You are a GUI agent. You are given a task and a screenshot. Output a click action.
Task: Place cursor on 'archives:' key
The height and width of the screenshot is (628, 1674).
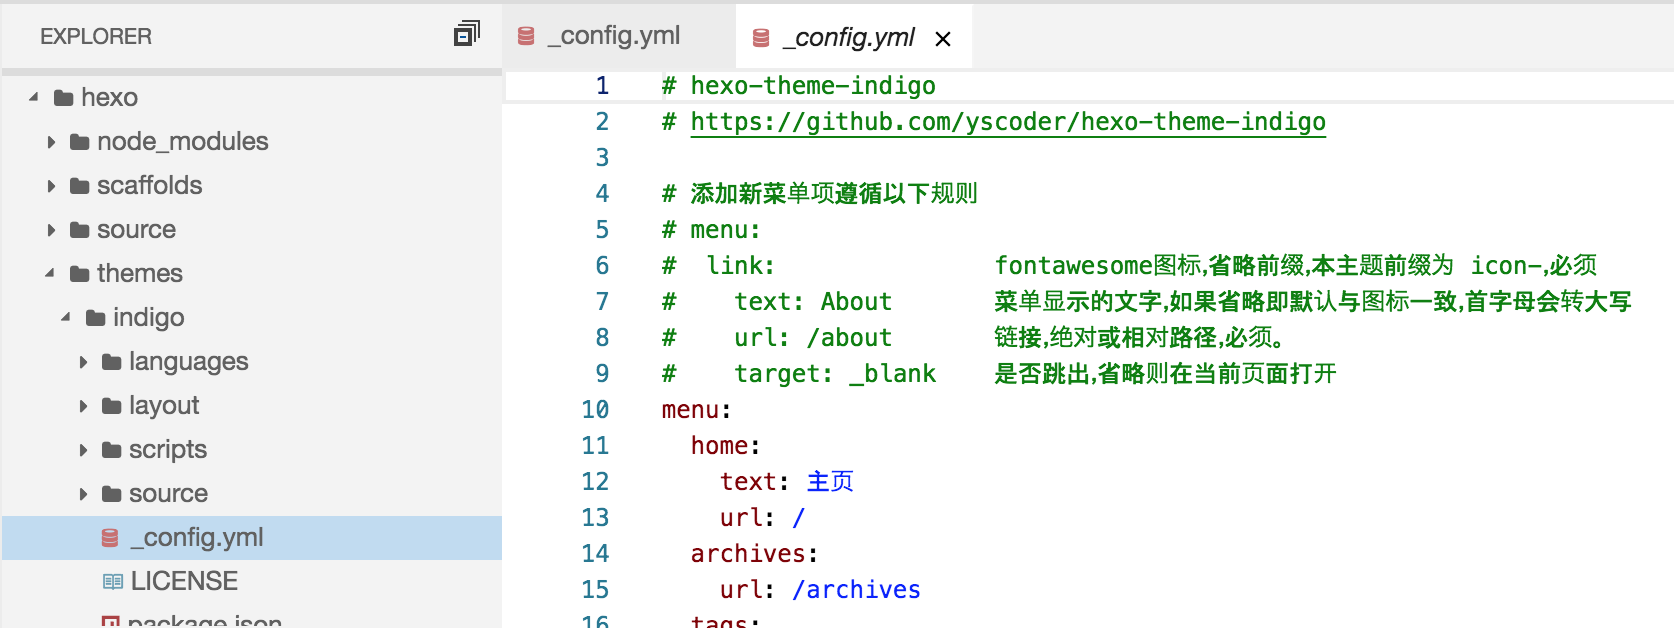[755, 554]
